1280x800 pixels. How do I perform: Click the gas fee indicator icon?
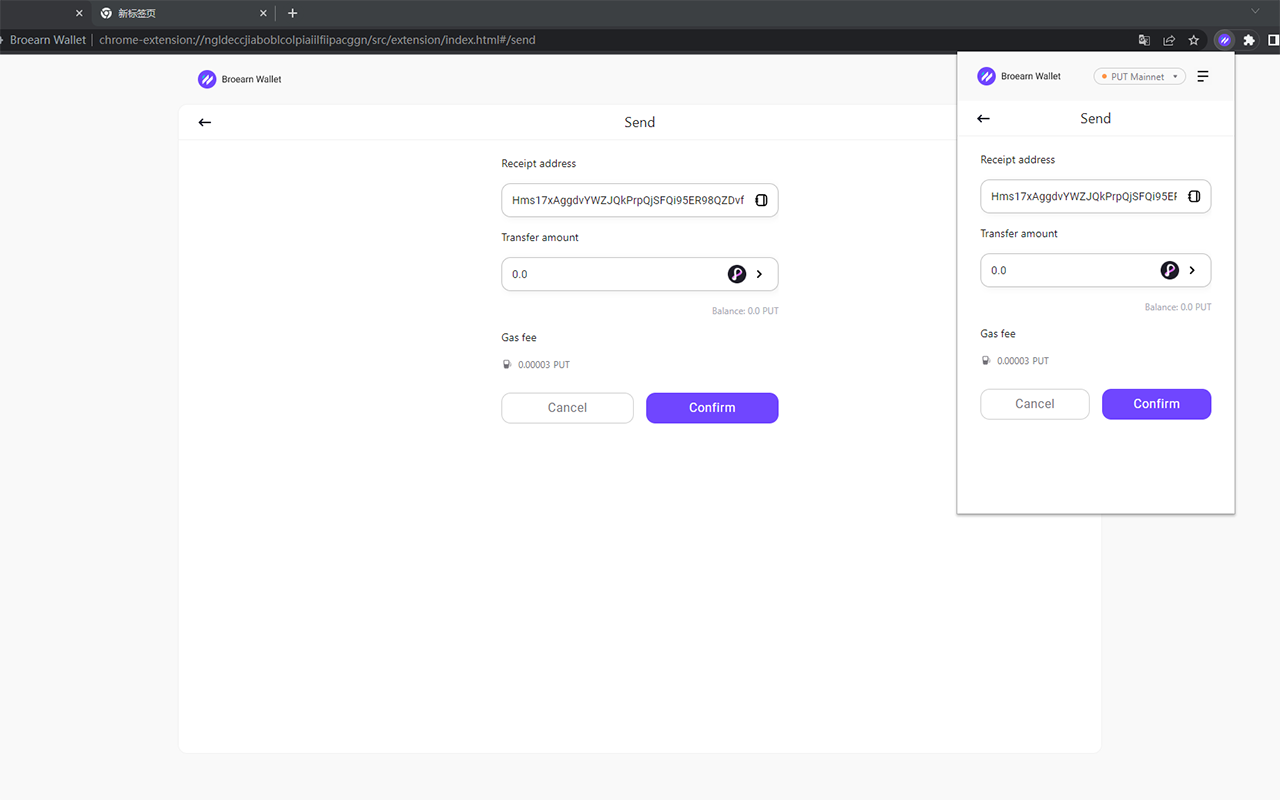(x=506, y=364)
